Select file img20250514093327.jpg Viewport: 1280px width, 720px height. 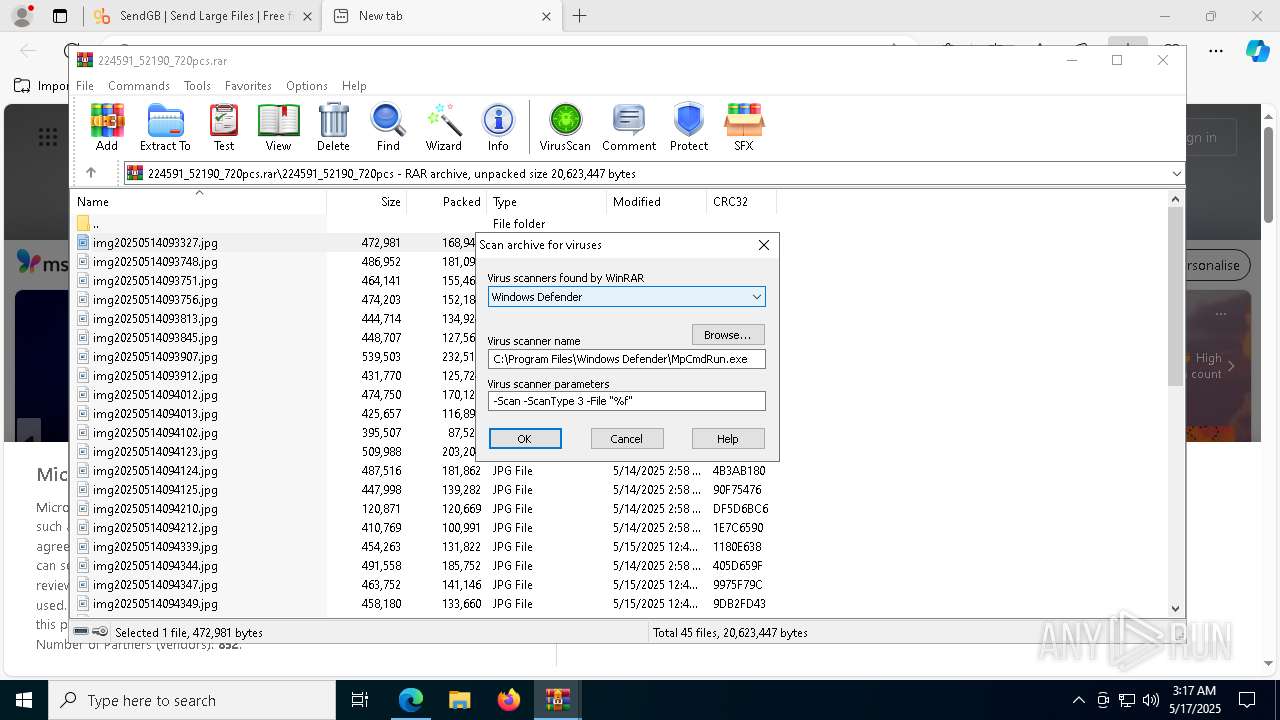tap(155, 243)
